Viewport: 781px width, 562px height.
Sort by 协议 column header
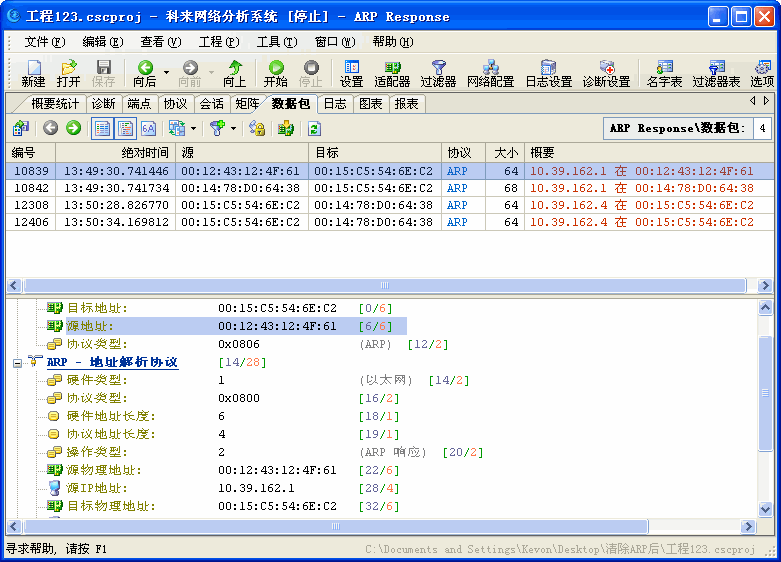(464, 152)
